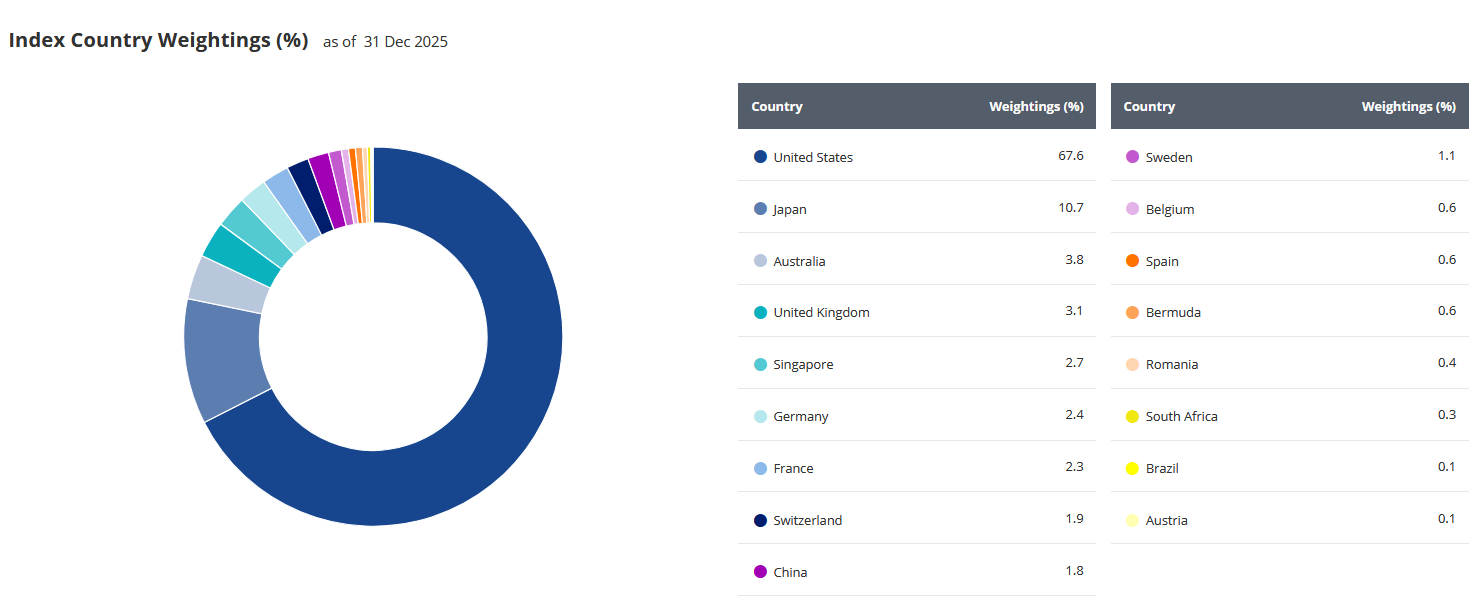Click the United States legend color dot
The image size is (1482, 604).
[760, 157]
